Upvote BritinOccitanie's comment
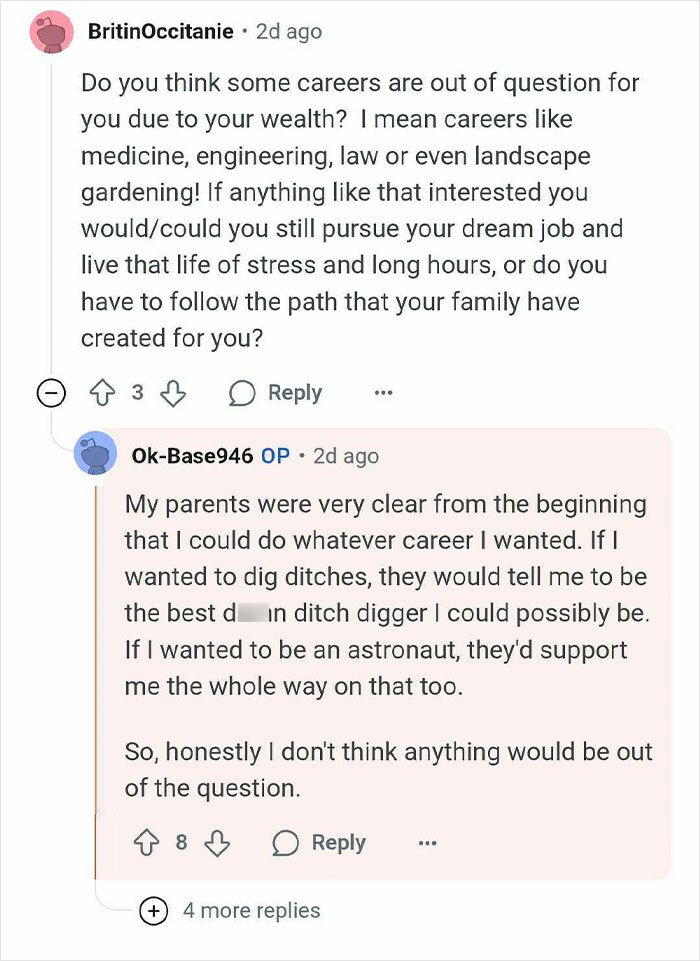The height and width of the screenshot is (961, 700). click(102, 393)
